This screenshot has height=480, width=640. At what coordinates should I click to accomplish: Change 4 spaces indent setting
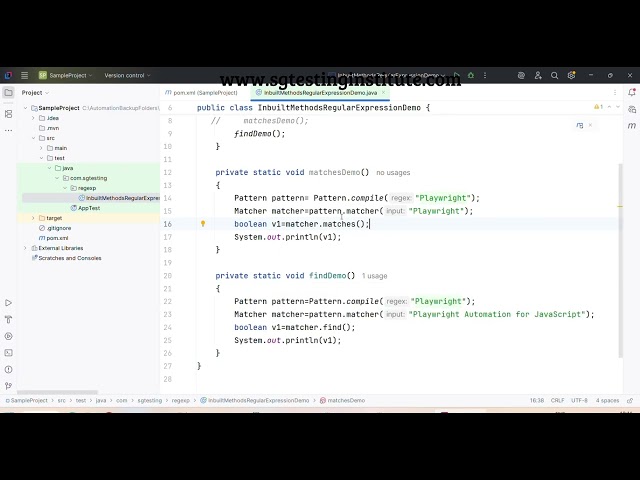(607, 400)
